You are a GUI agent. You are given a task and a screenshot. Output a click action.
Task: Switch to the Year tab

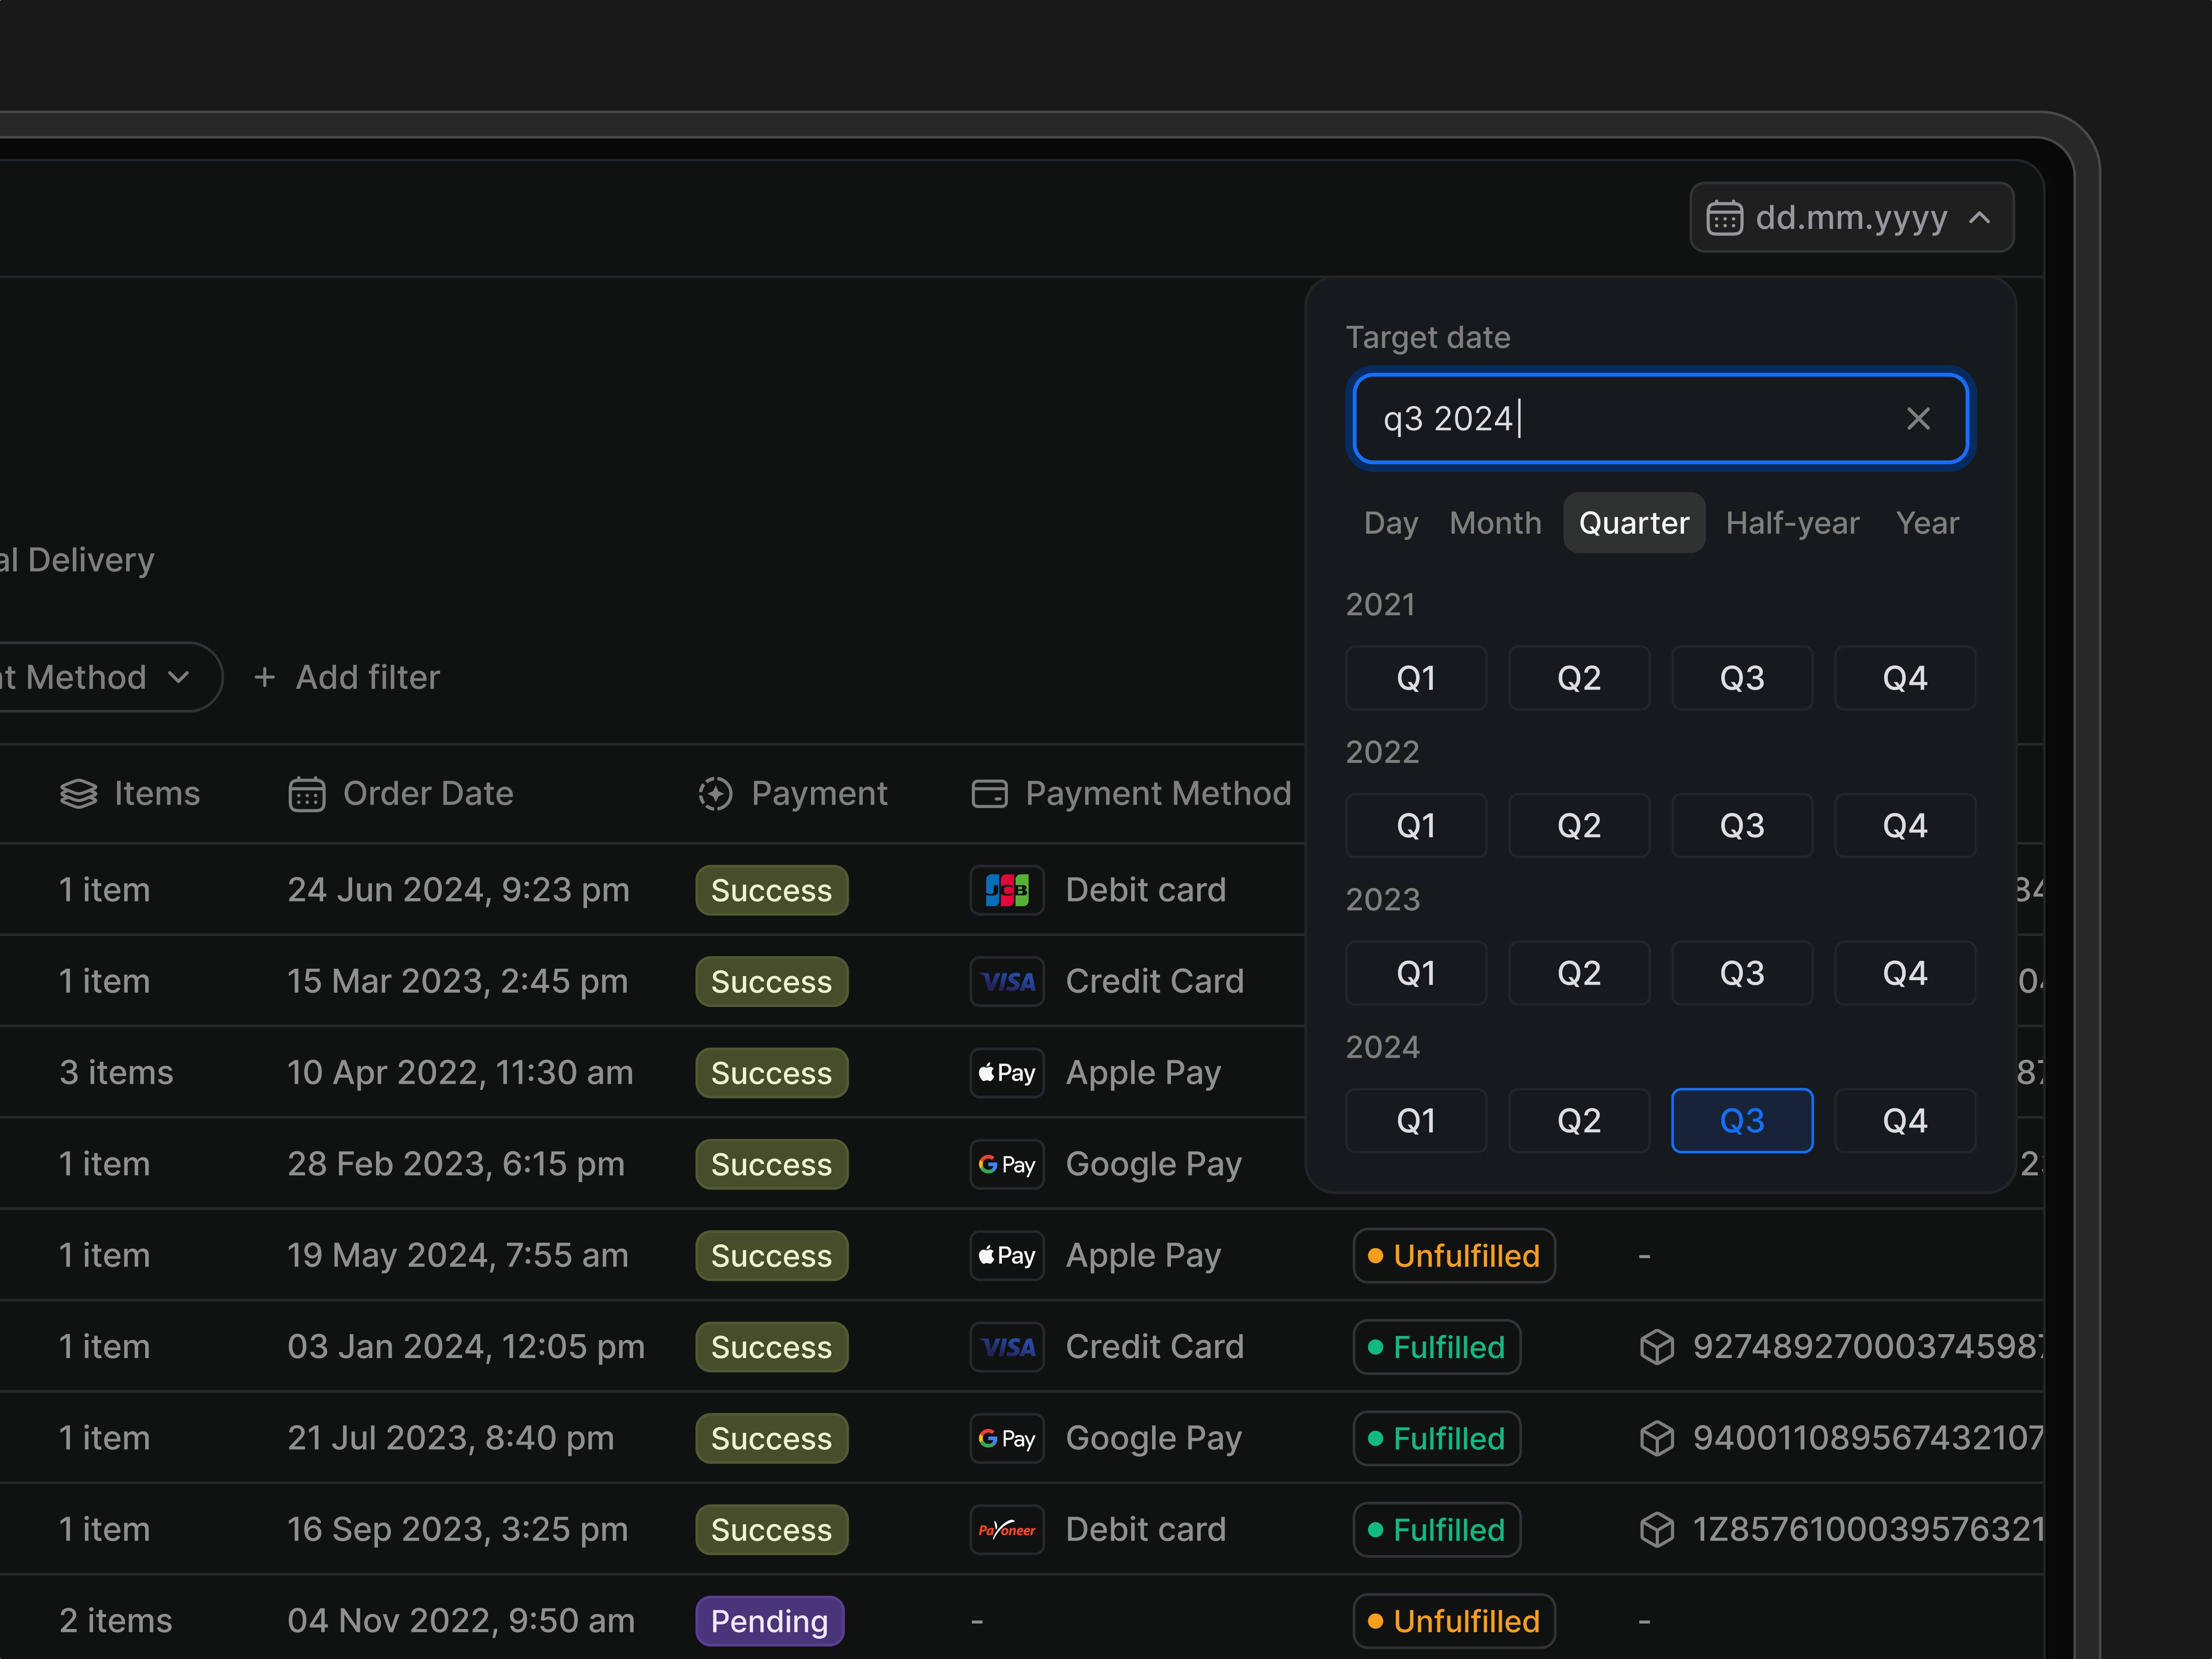click(1927, 522)
